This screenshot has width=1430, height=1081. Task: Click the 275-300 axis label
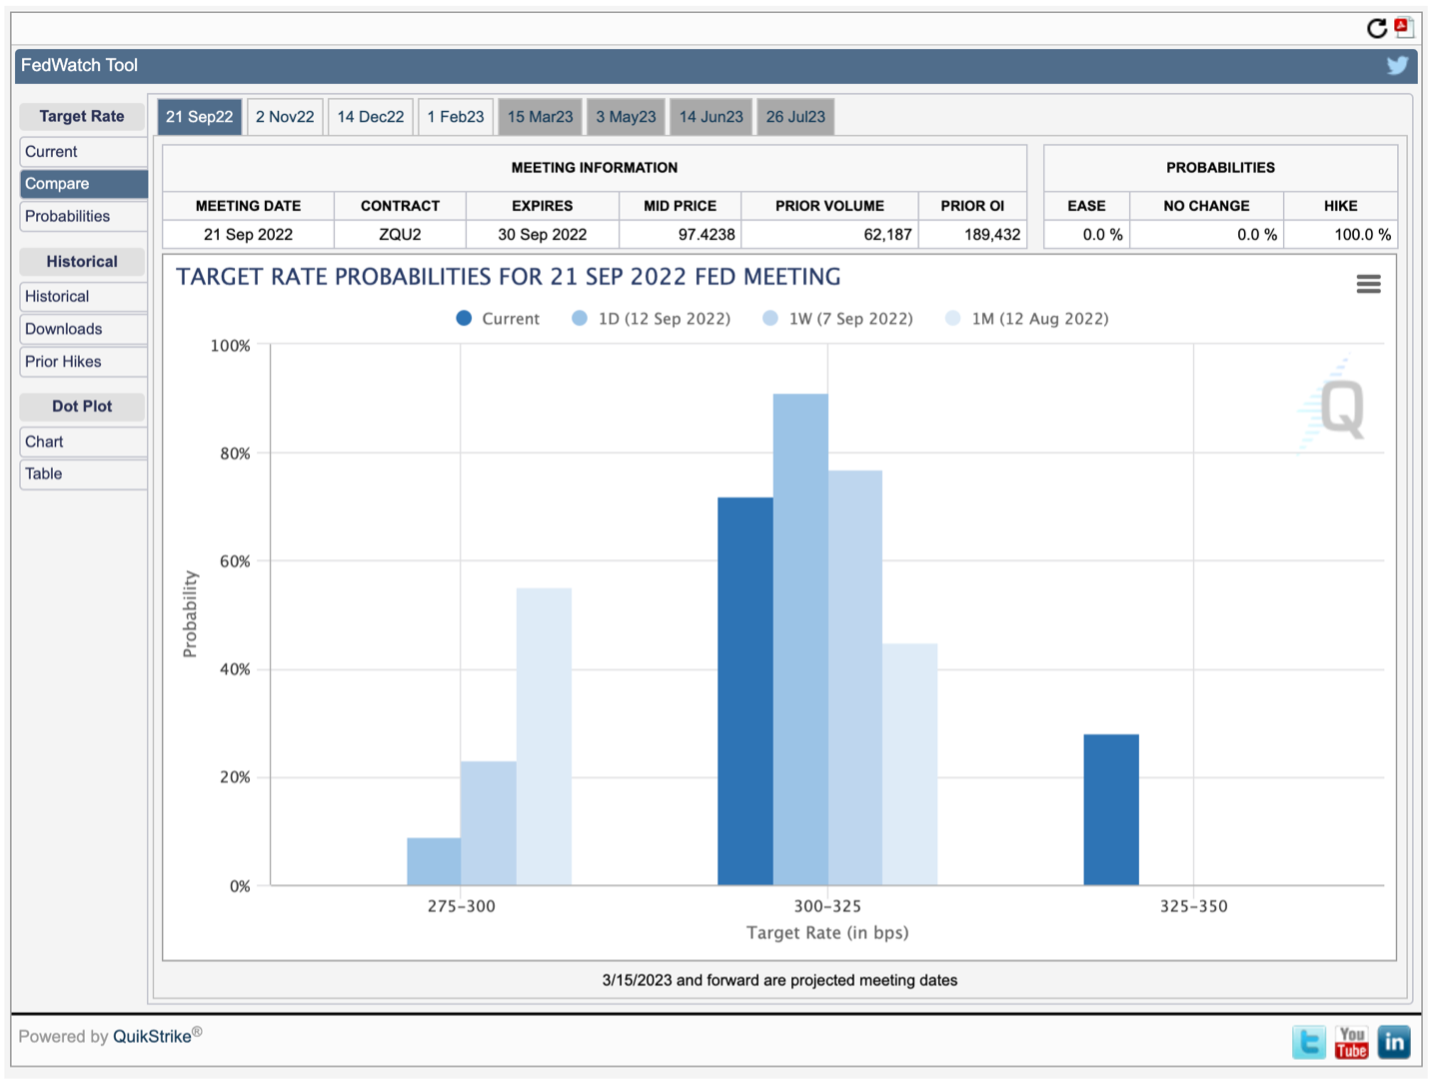coord(461,906)
